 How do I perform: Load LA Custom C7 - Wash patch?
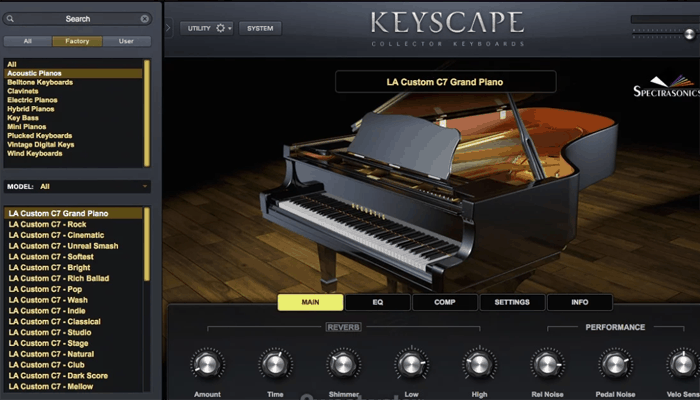point(74,300)
